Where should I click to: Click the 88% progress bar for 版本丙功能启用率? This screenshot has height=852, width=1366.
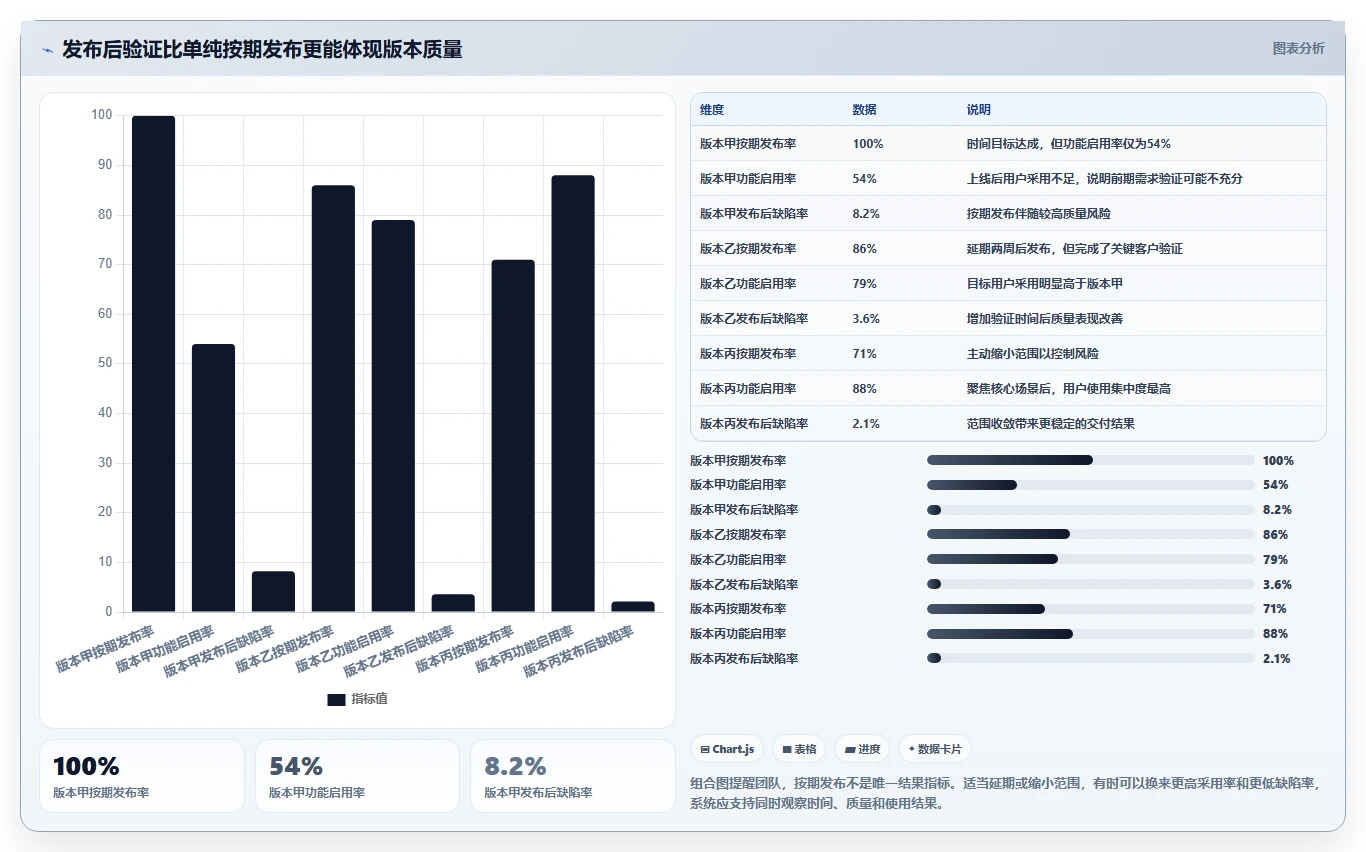tap(1091, 634)
